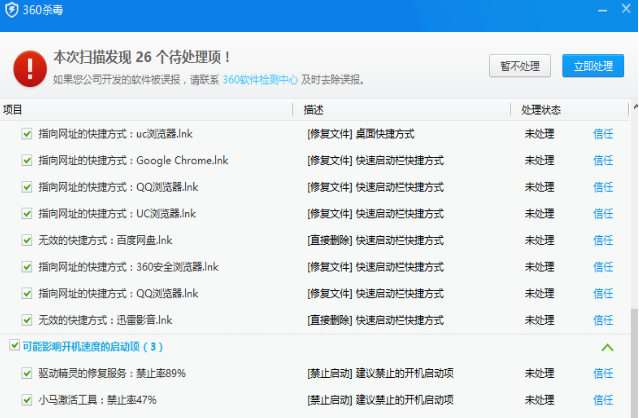Click the 360杀毒 shield logo
Viewport: 639px width, 418px height.
click(11, 10)
